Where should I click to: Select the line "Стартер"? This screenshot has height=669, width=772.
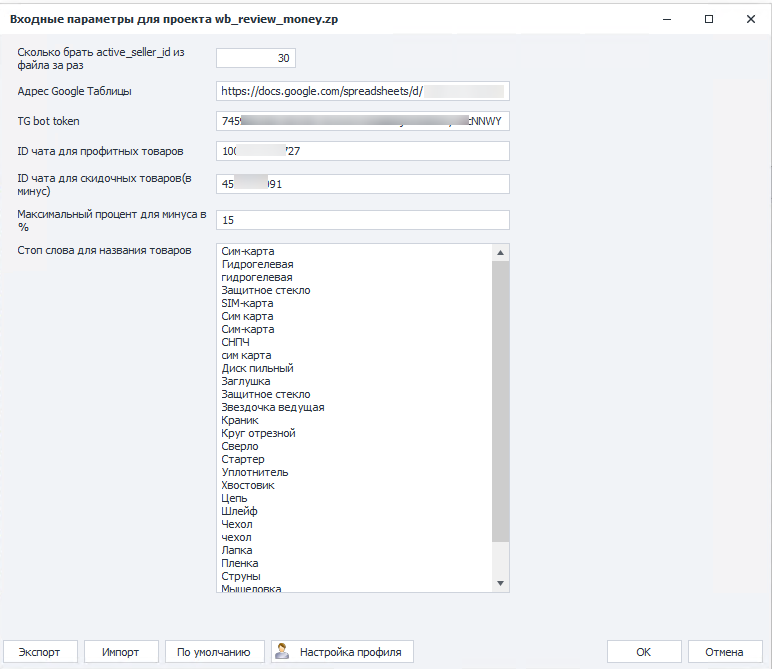click(x=243, y=459)
